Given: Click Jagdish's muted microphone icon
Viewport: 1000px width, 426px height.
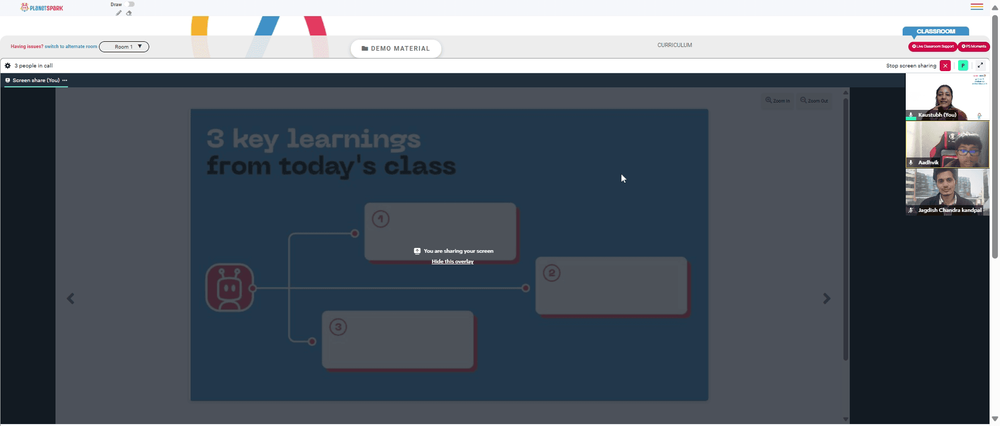Looking at the screenshot, I should (x=911, y=210).
